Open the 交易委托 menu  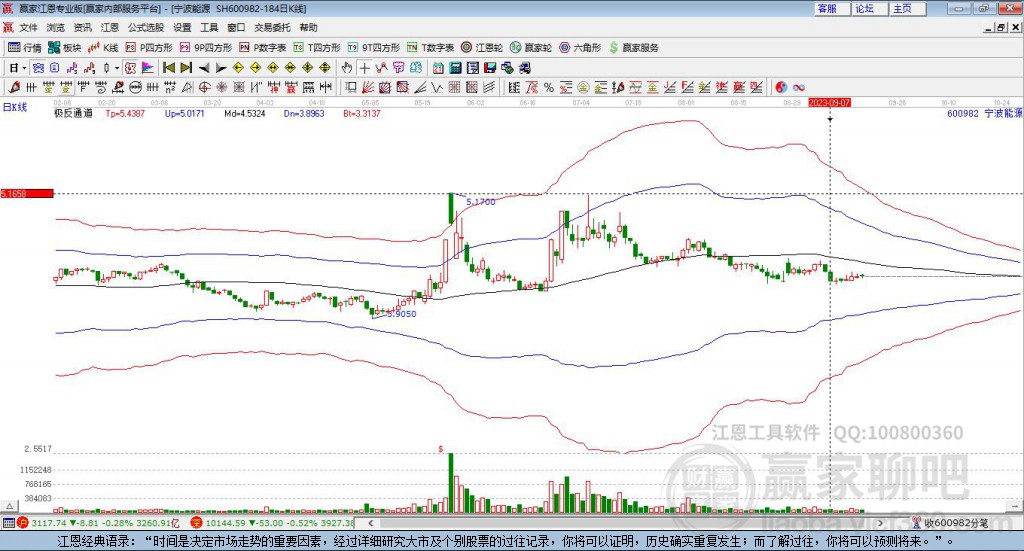(x=272, y=27)
